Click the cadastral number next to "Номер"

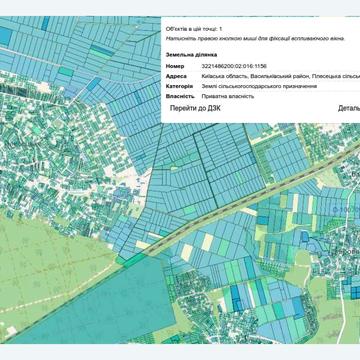point(234,66)
